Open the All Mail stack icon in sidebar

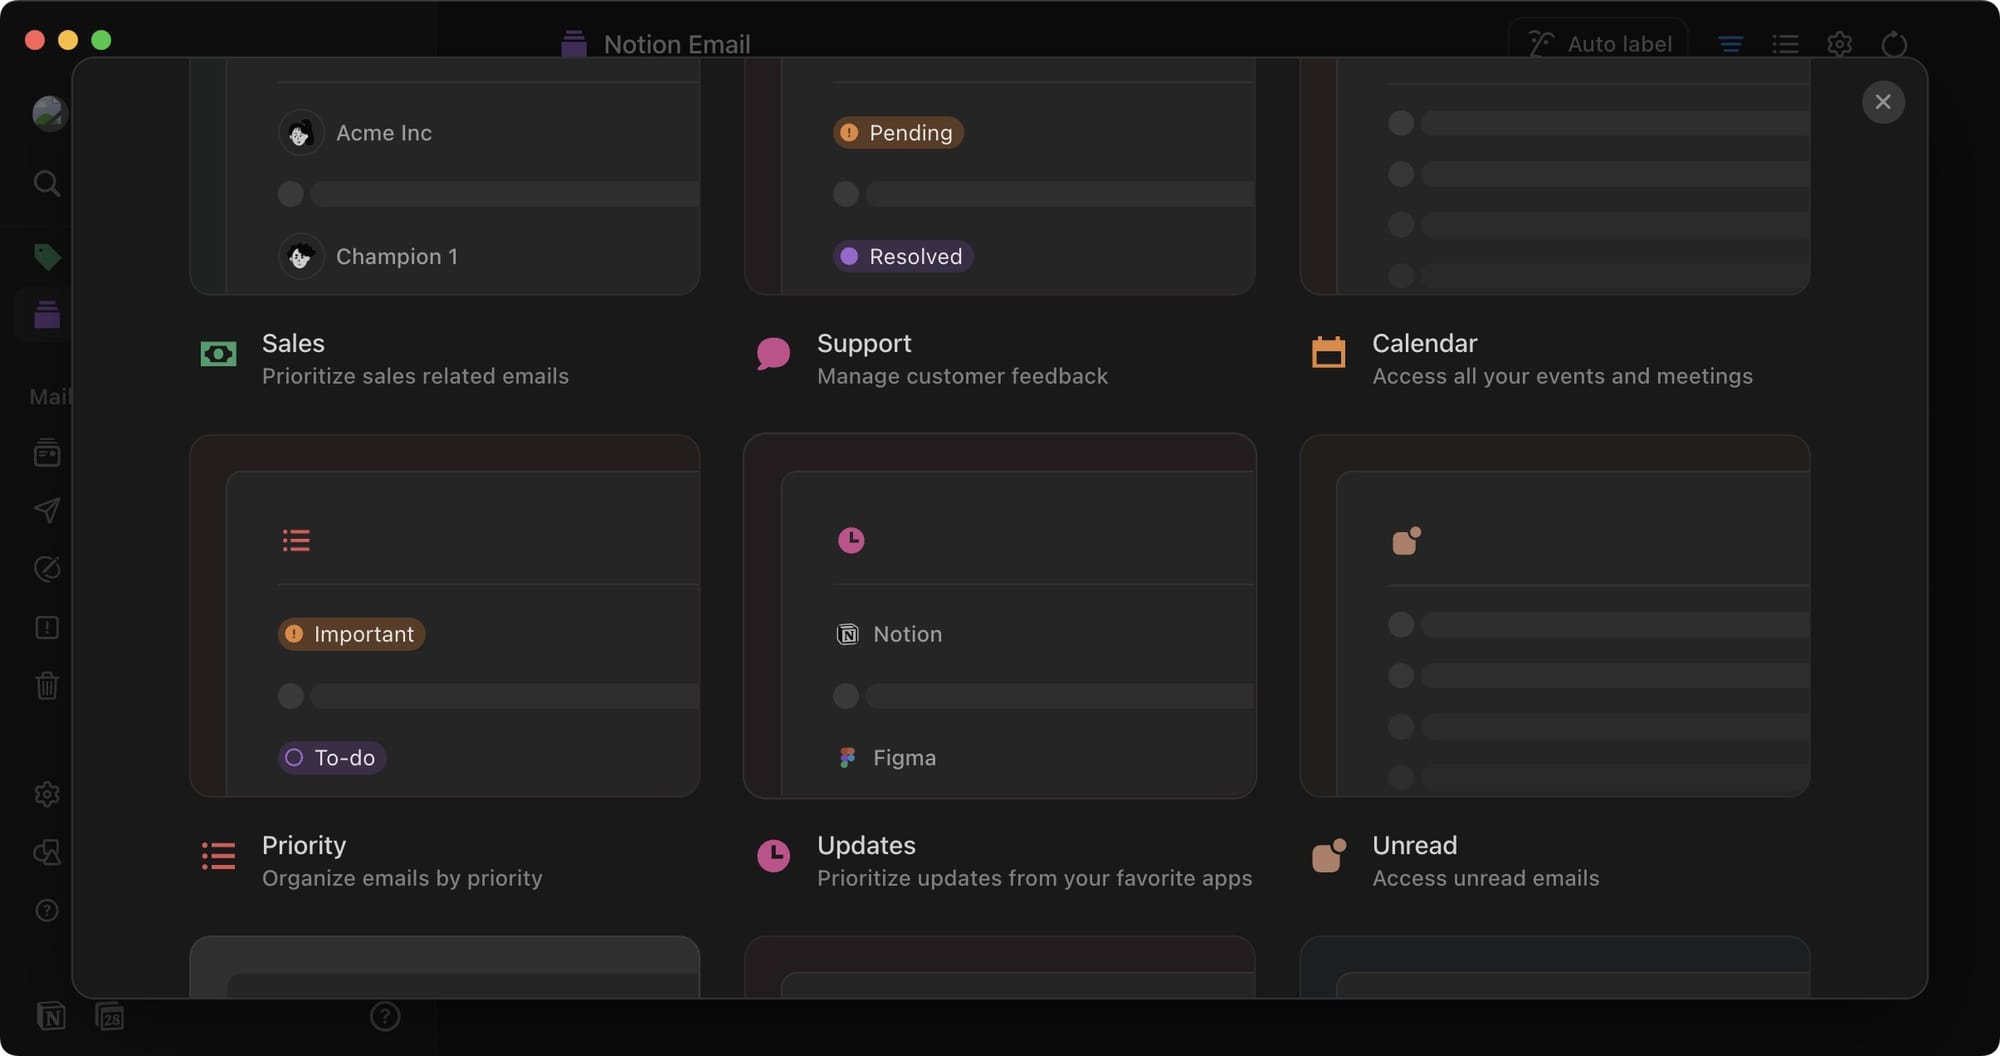click(47, 453)
